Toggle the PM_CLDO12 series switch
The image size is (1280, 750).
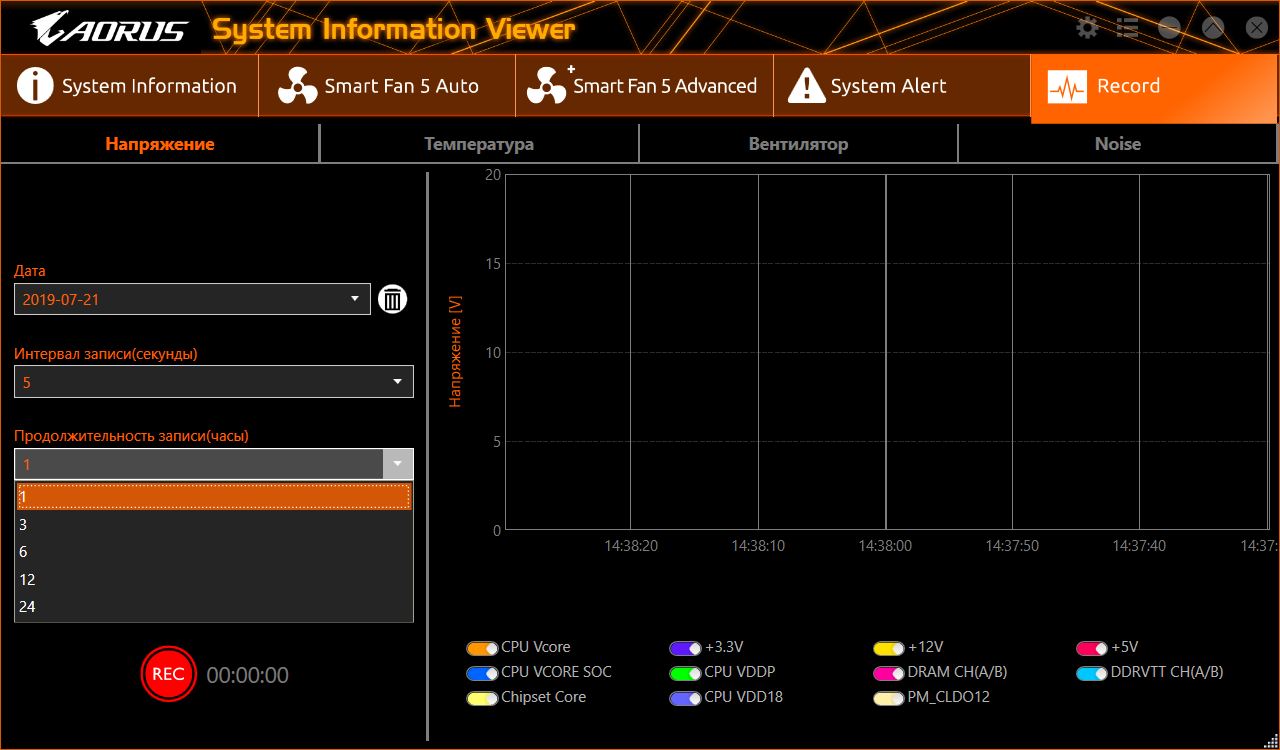click(889, 698)
